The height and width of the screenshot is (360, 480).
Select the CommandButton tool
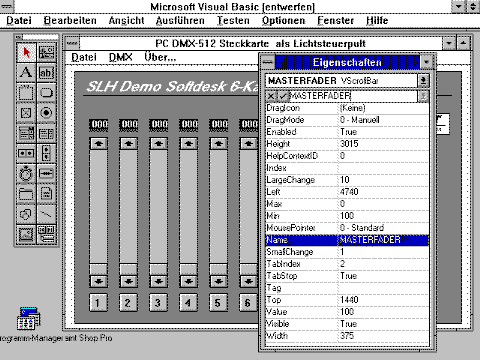(x=46, y=92)
